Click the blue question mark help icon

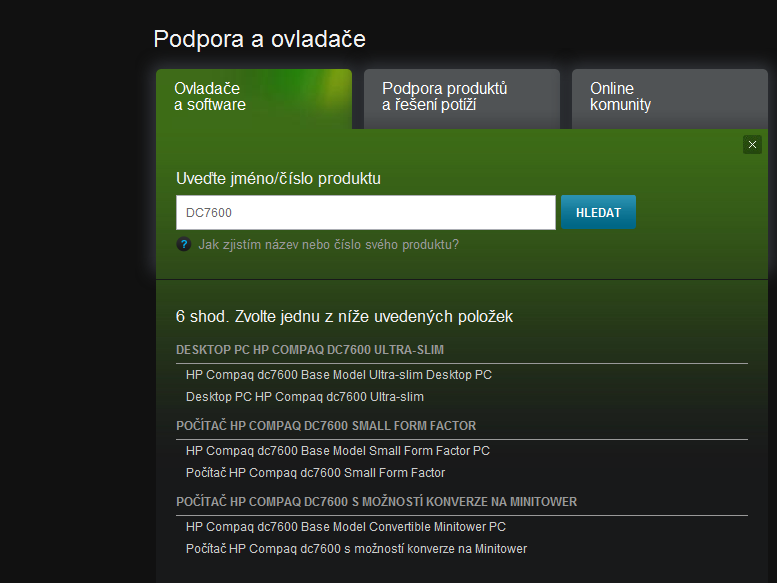pyautogui.click(x=184, y=244)
